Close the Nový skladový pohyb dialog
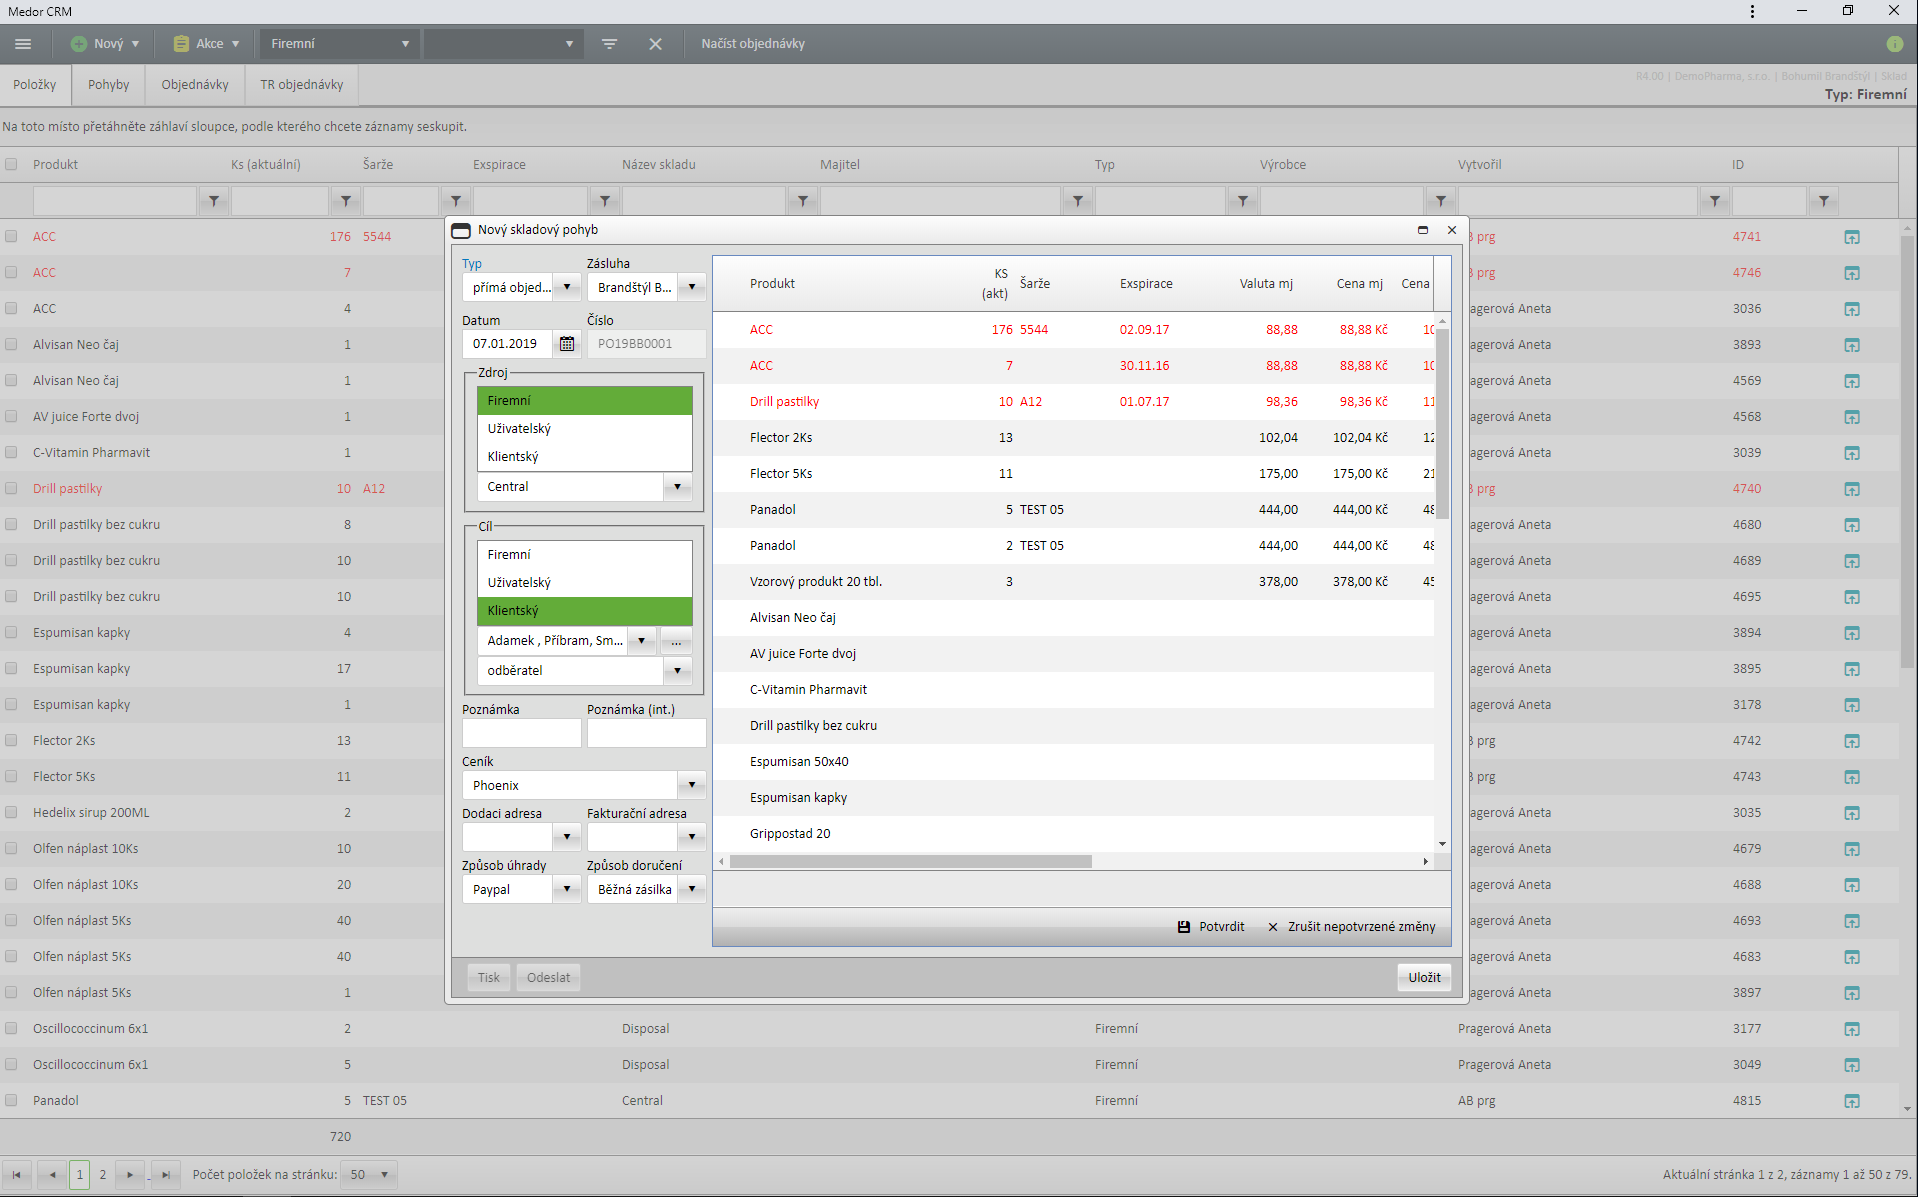 [1452, 230]
